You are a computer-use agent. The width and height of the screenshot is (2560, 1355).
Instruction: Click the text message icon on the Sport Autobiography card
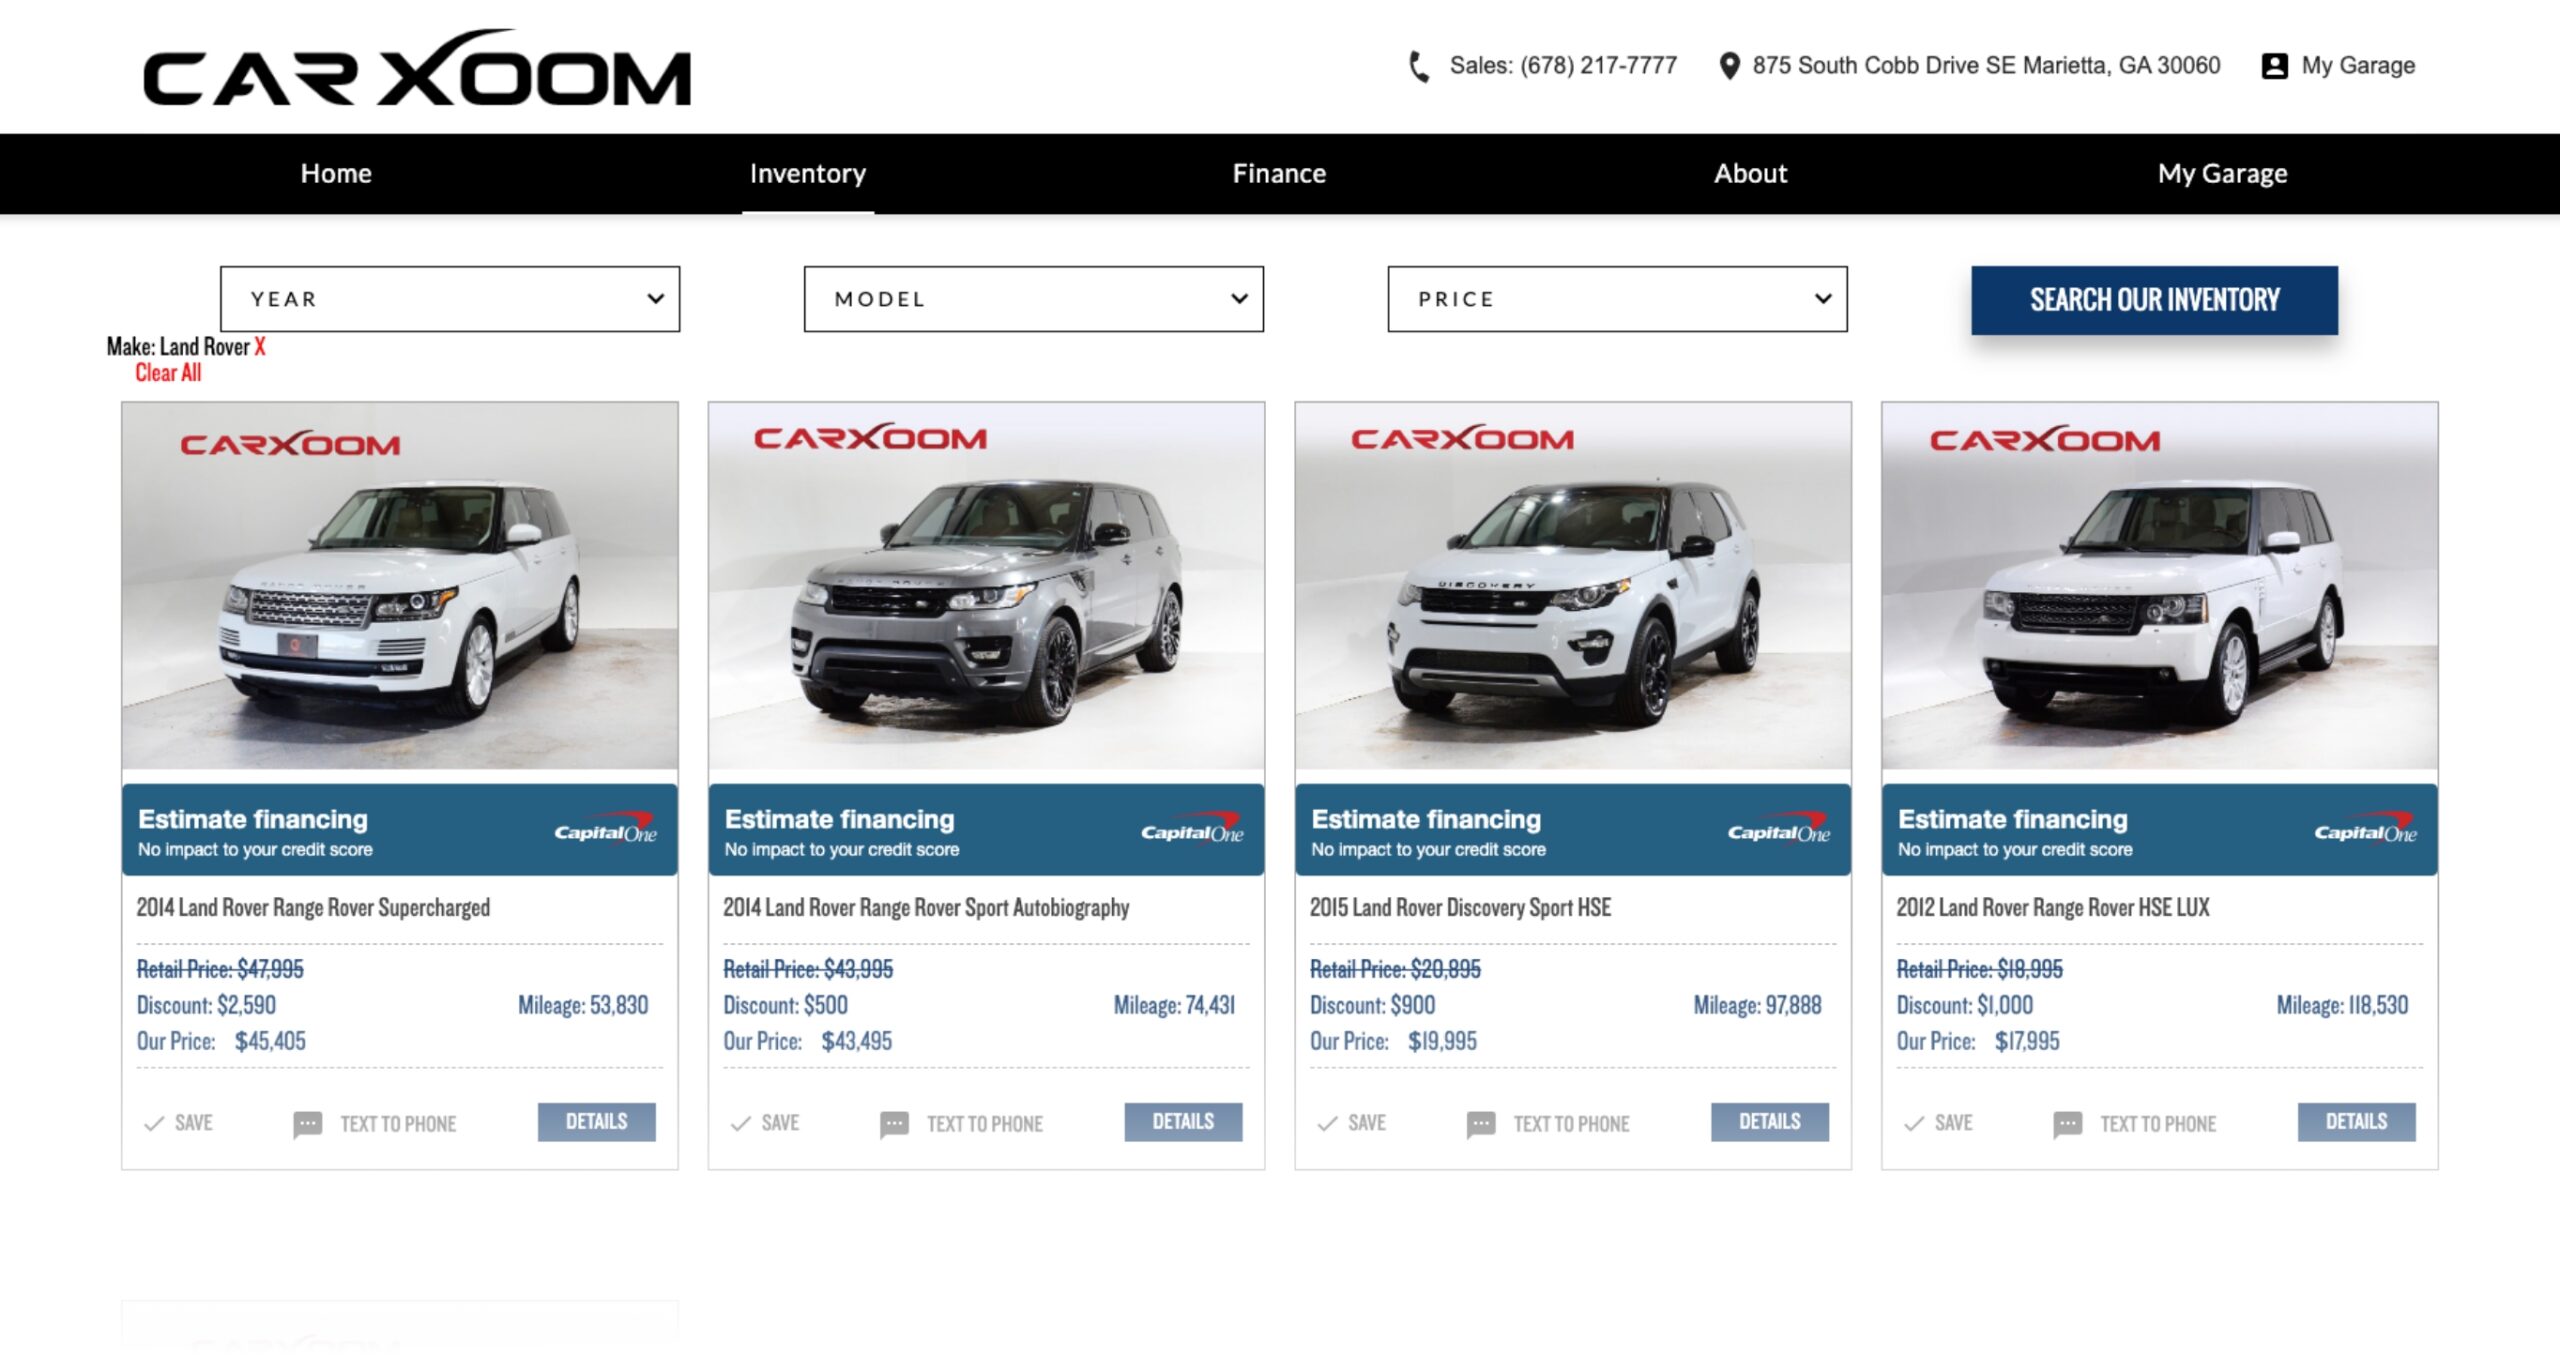click(x=894, y=1125)
